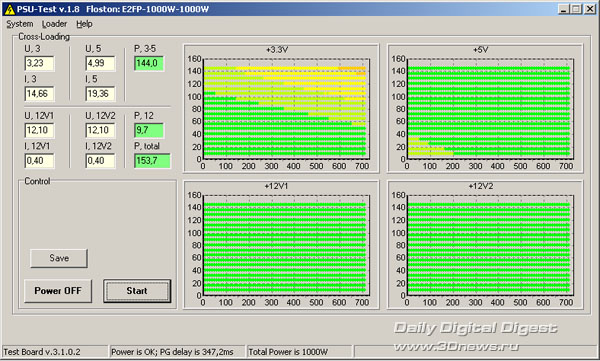Click the 'Control' group label
Screen dimensions: 600x361
coord(37,181)
